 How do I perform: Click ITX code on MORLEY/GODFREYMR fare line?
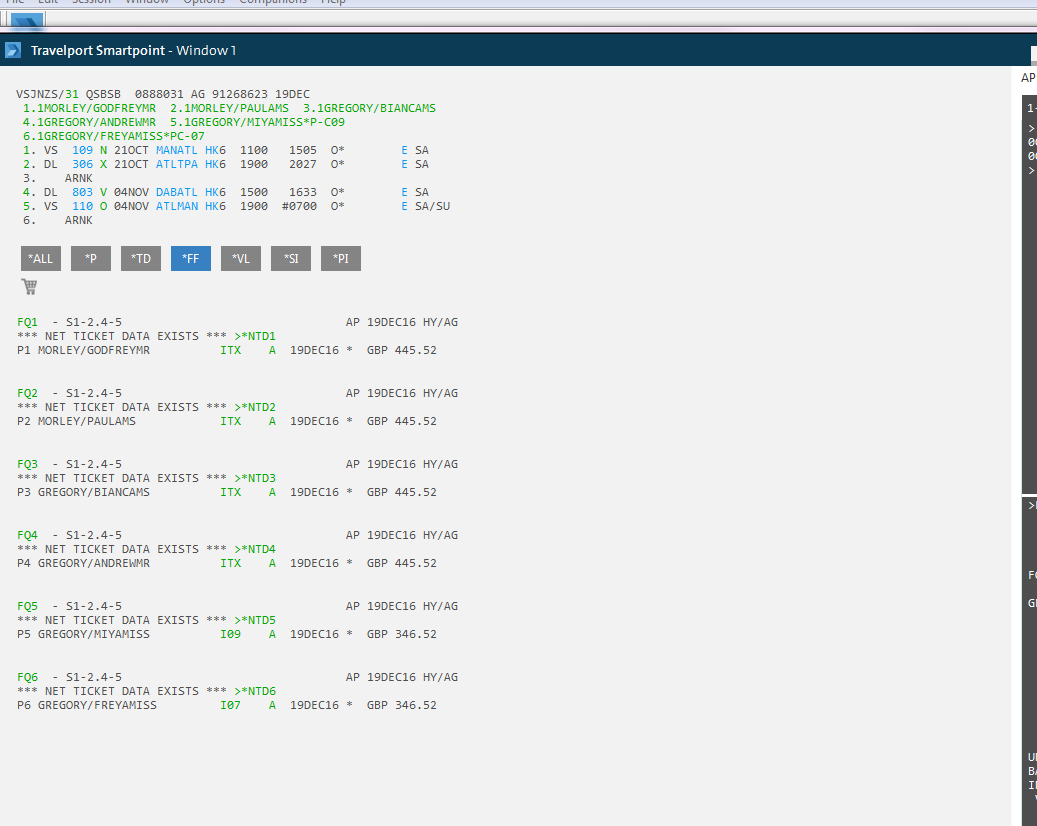(231, 350)
